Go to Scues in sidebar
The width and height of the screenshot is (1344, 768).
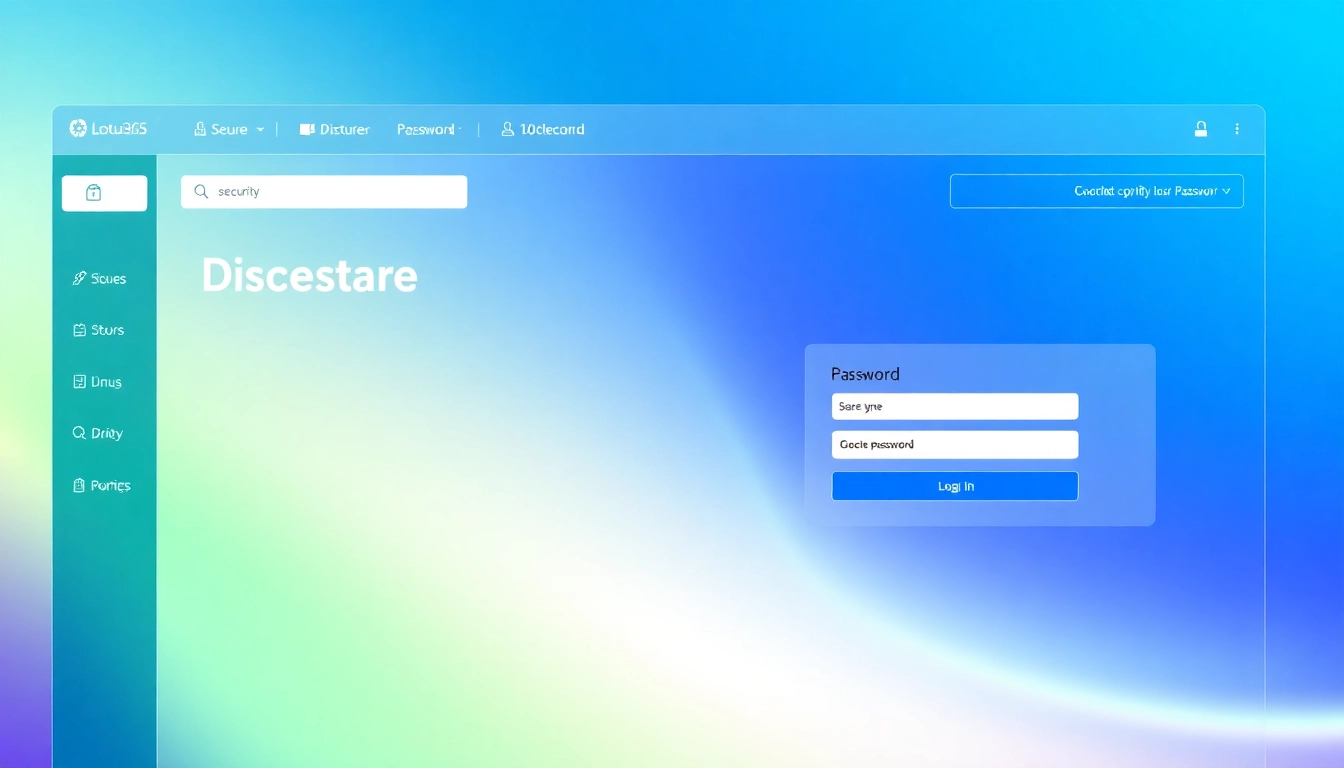pos(100,278)
